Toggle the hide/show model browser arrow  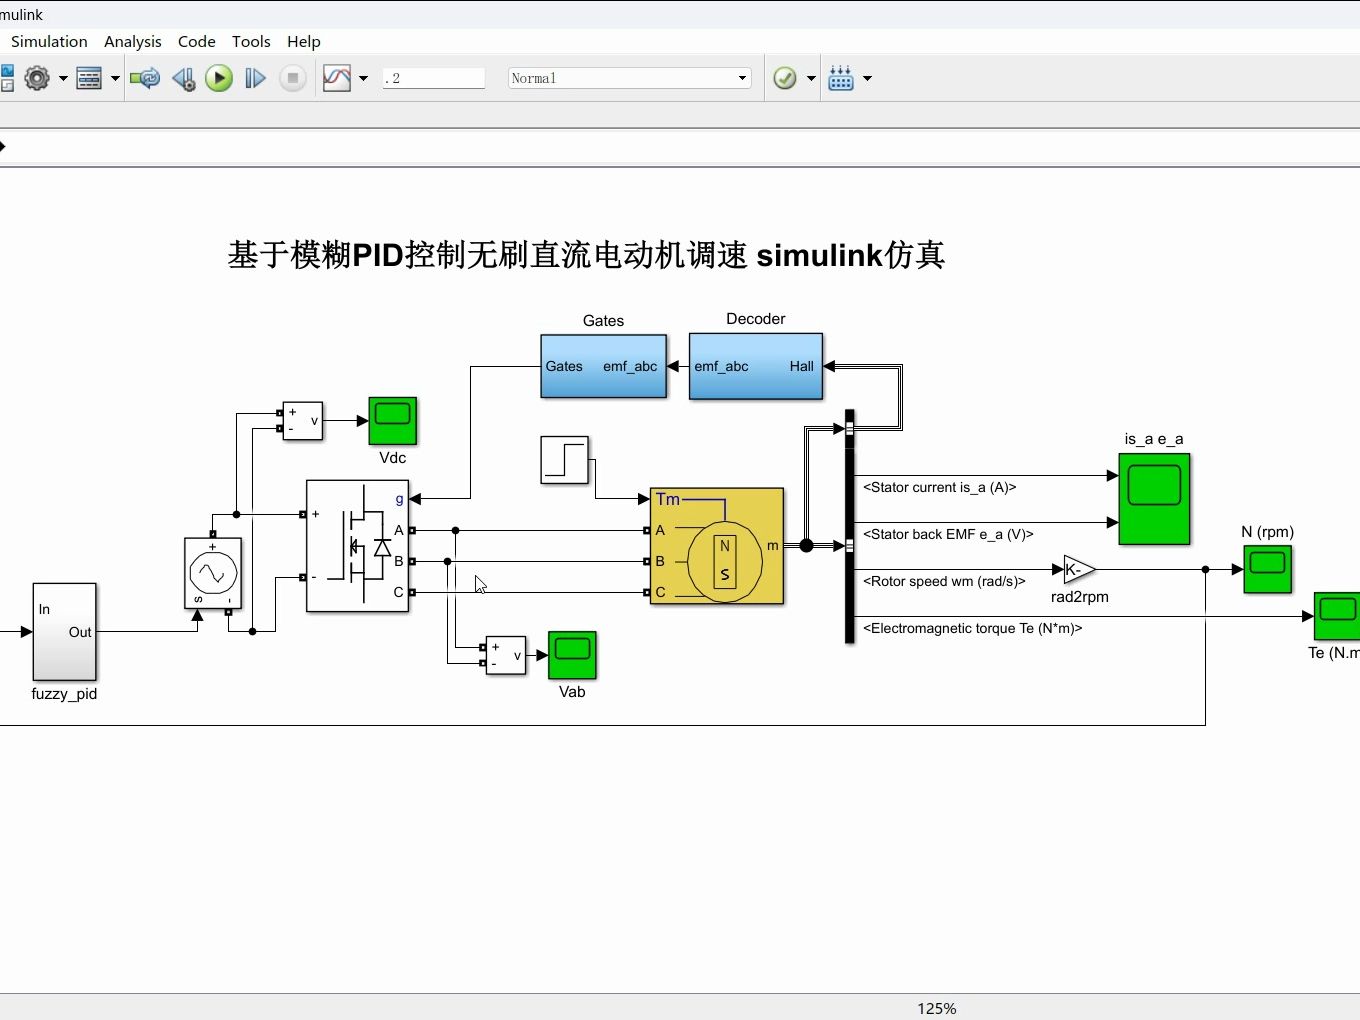click(x=6, y=146)
